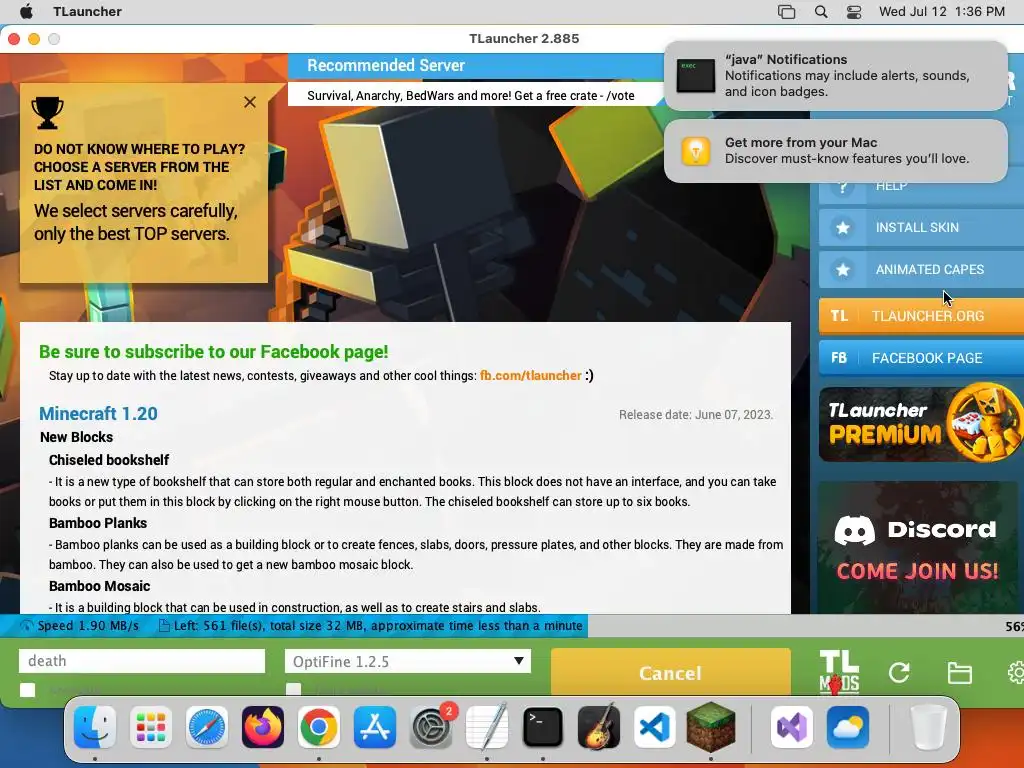Open Spotlight search in menu bar
Viewport: 1024px width, 768px height.
821,12
